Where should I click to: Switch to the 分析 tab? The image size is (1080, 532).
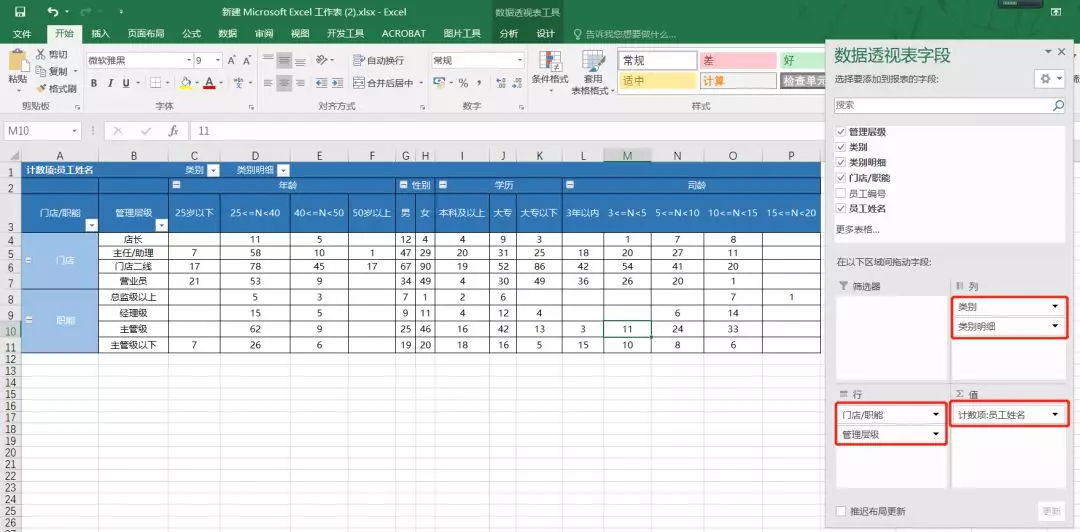click(x=508, y=34)
